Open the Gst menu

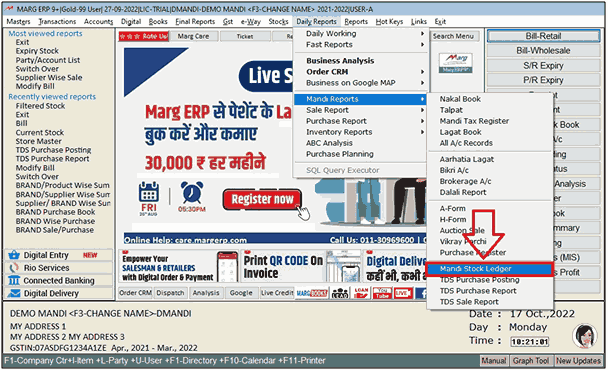click(x=228, y=21)
